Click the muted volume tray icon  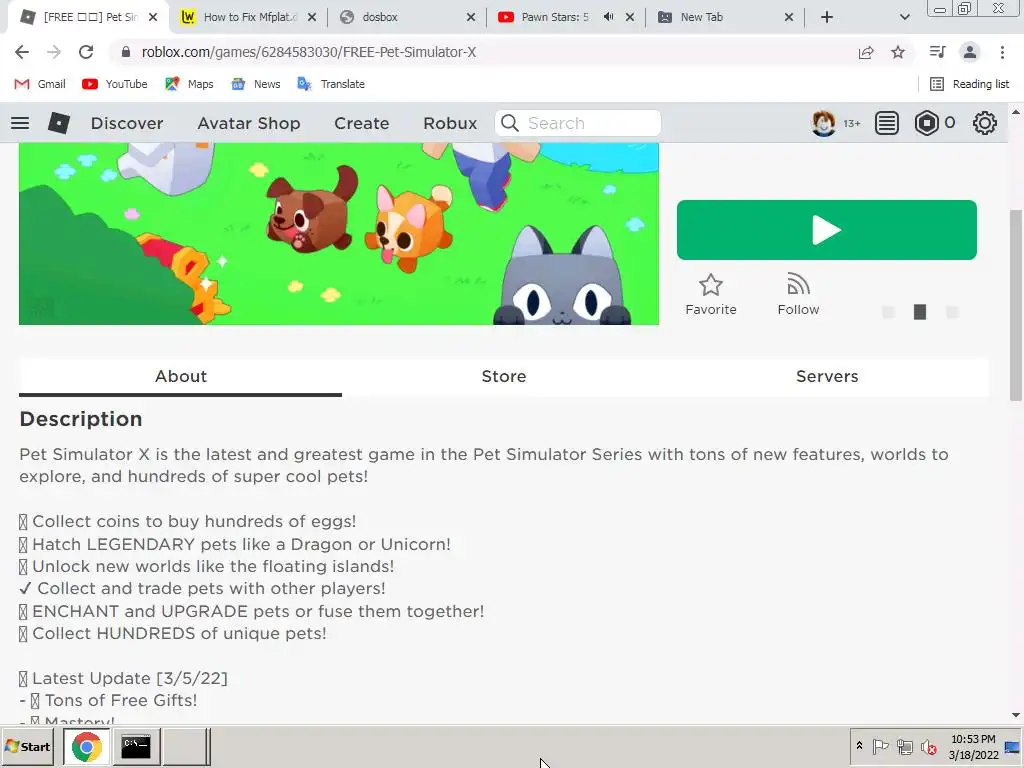pos(928,746)
